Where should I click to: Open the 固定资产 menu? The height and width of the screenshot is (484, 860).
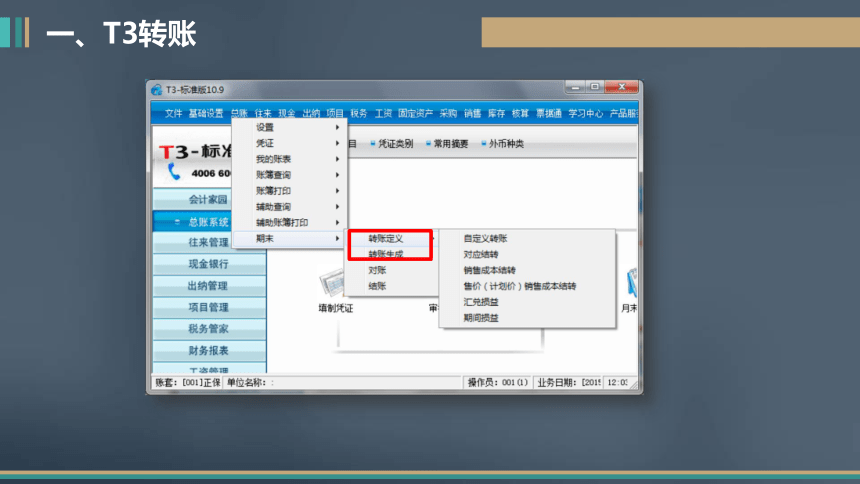pos(415,113)
